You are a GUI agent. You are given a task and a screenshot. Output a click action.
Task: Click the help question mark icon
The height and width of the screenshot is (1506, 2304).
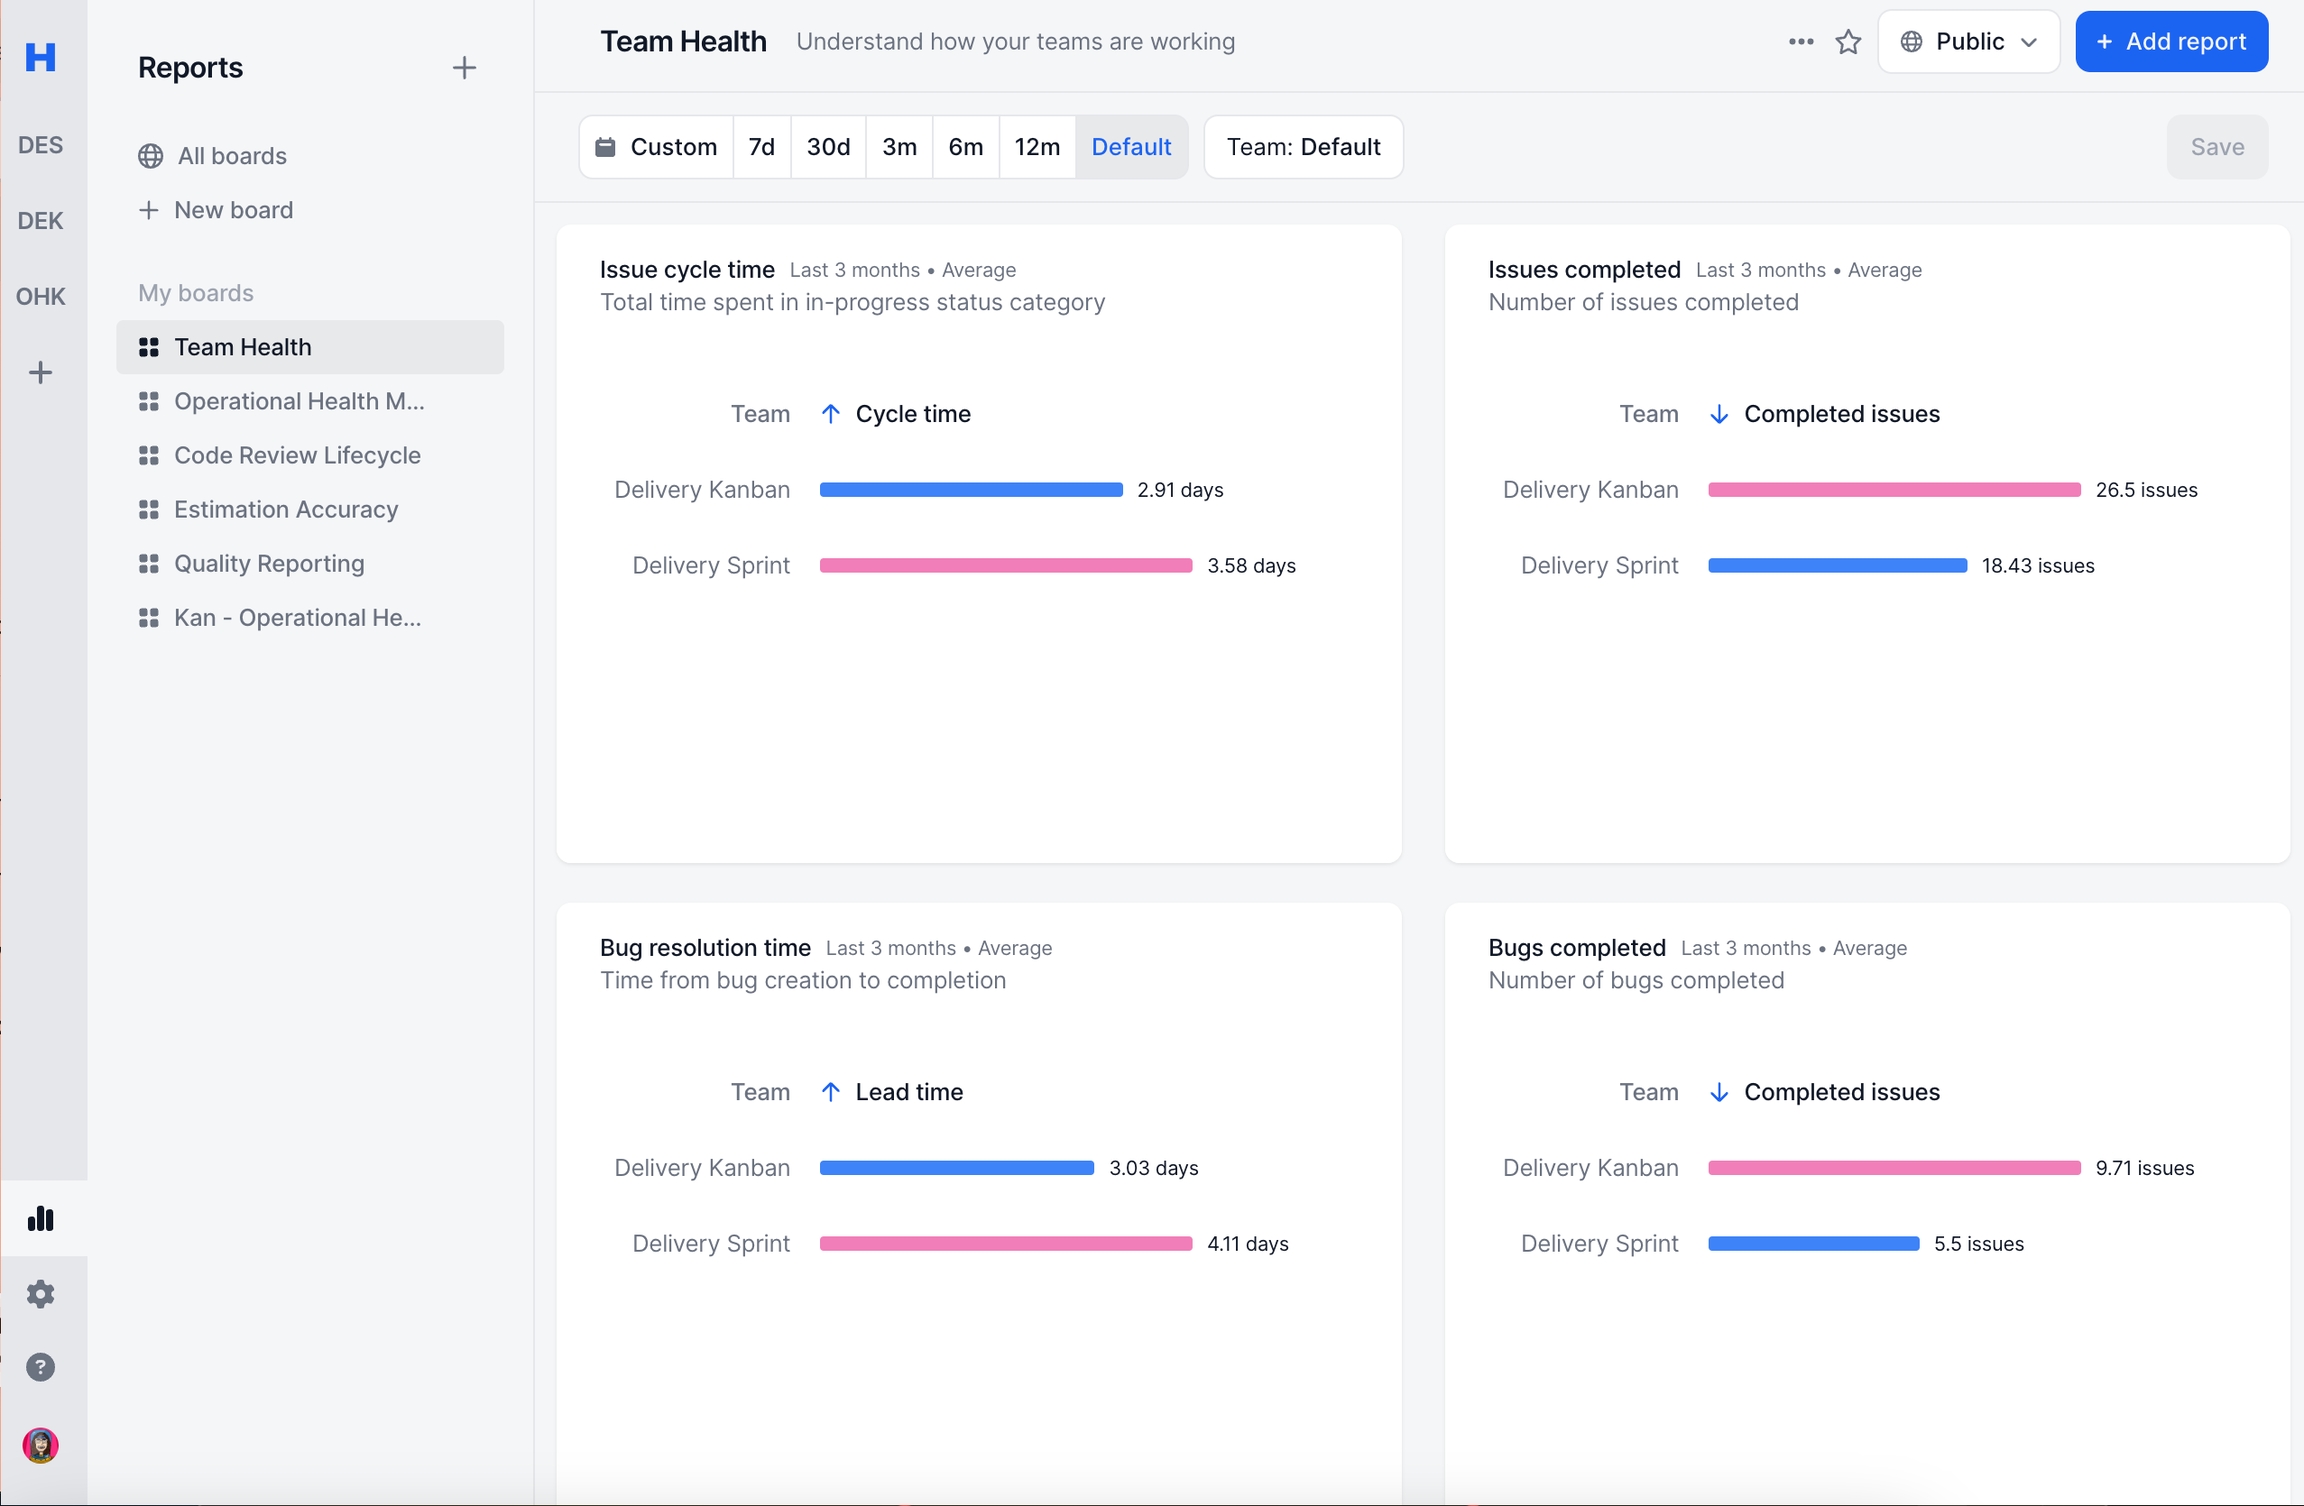click(x=40, y=1367)
